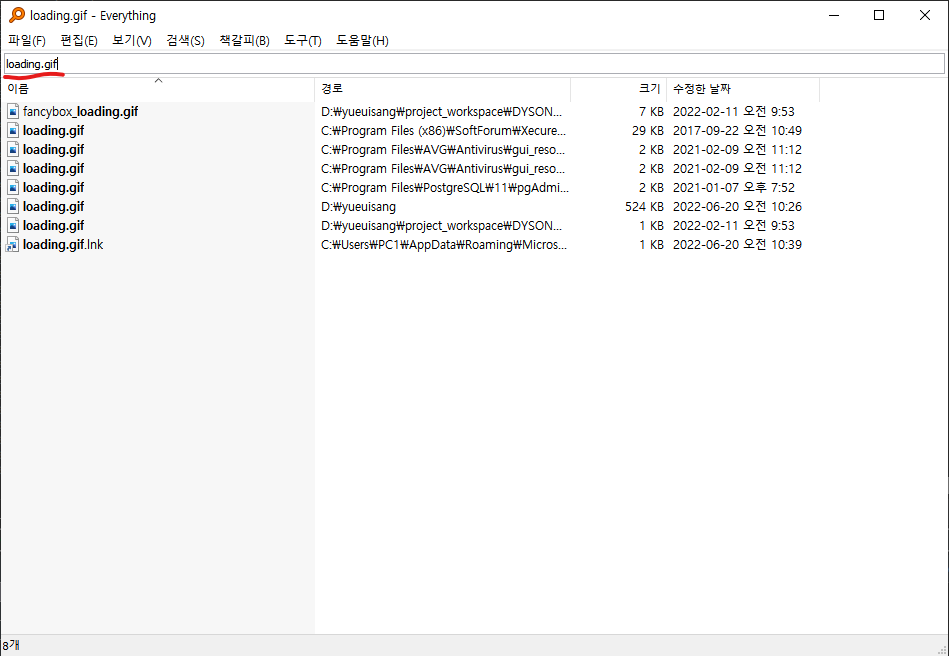Image resolution: width=949 pixels, height=656 pixels.
Task: Click the 29 KB size value
Action: click(x=648, y=131)
